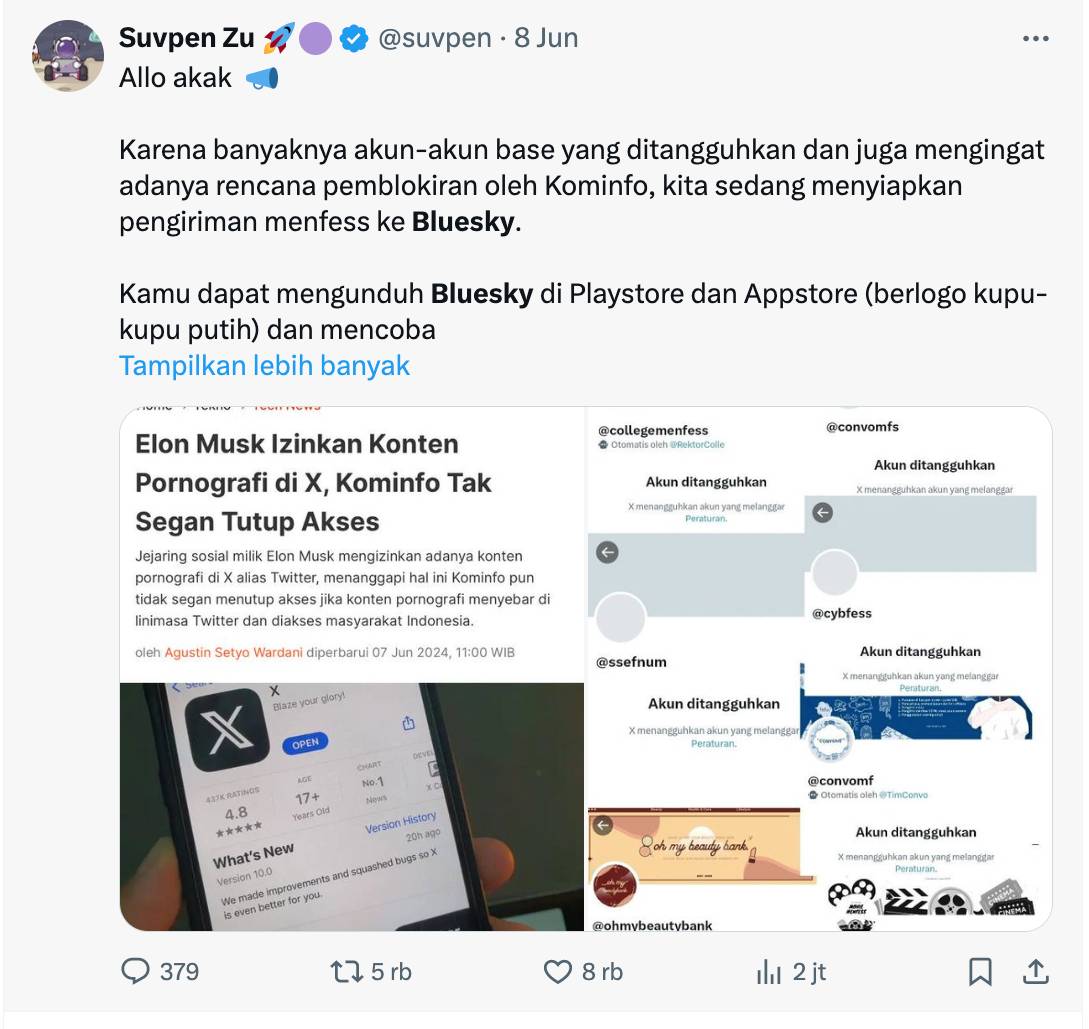1089x1029 pixels.
Task: Bookmark this tweet
Action: (x=980, y=971)
